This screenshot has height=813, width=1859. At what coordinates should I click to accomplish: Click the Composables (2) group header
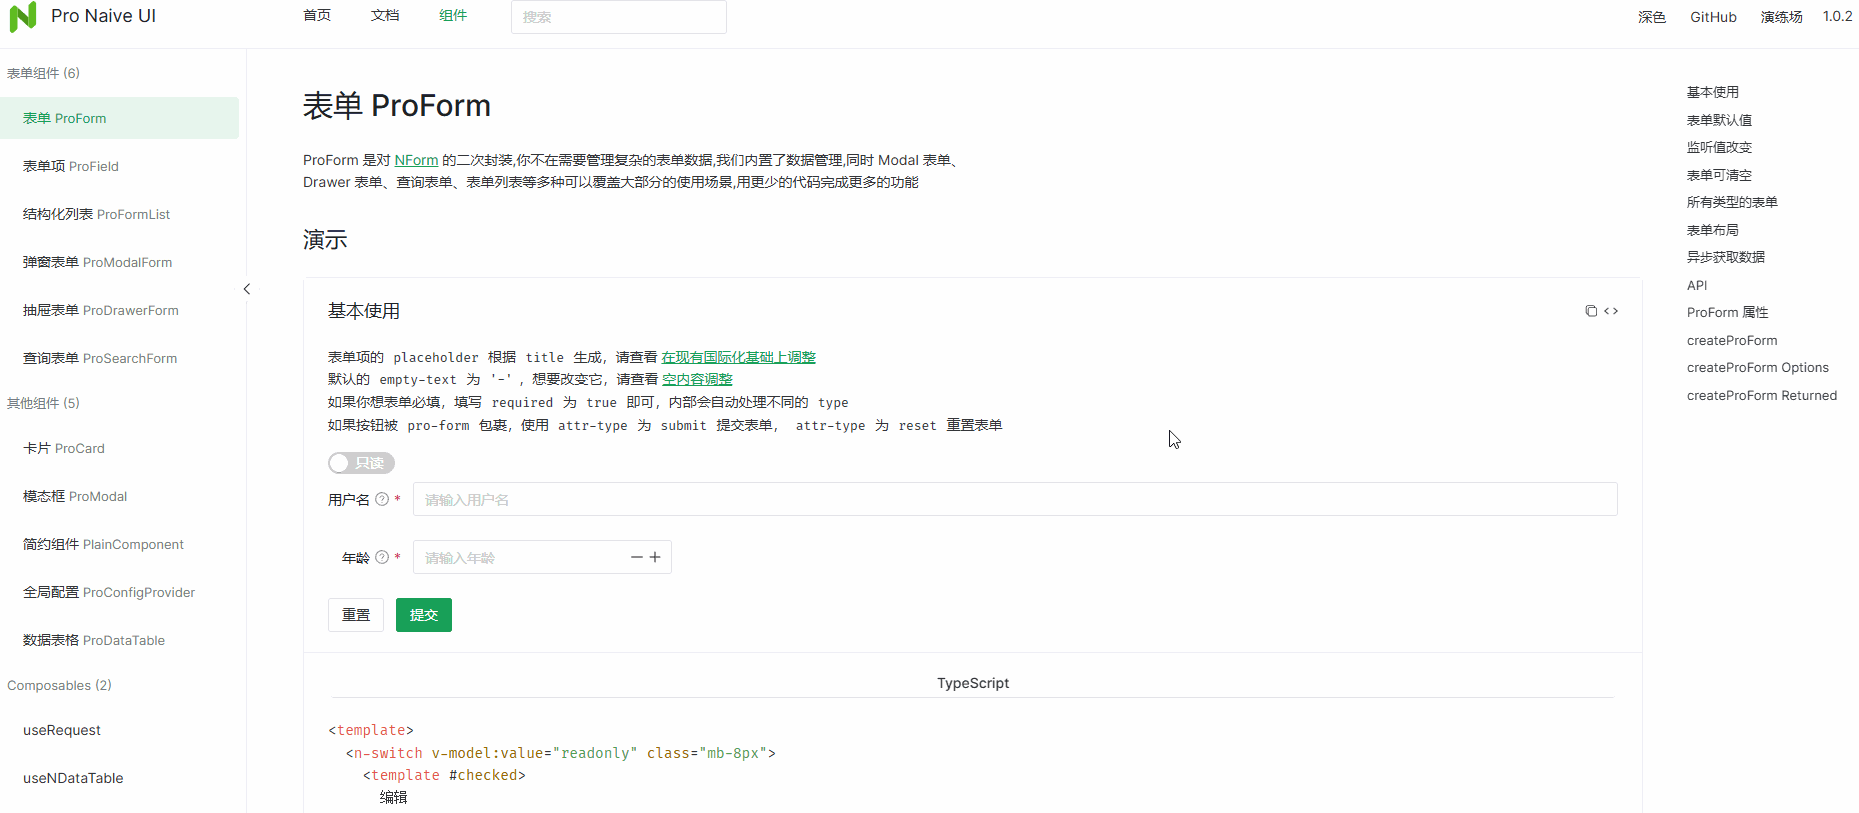pos(59,685)
